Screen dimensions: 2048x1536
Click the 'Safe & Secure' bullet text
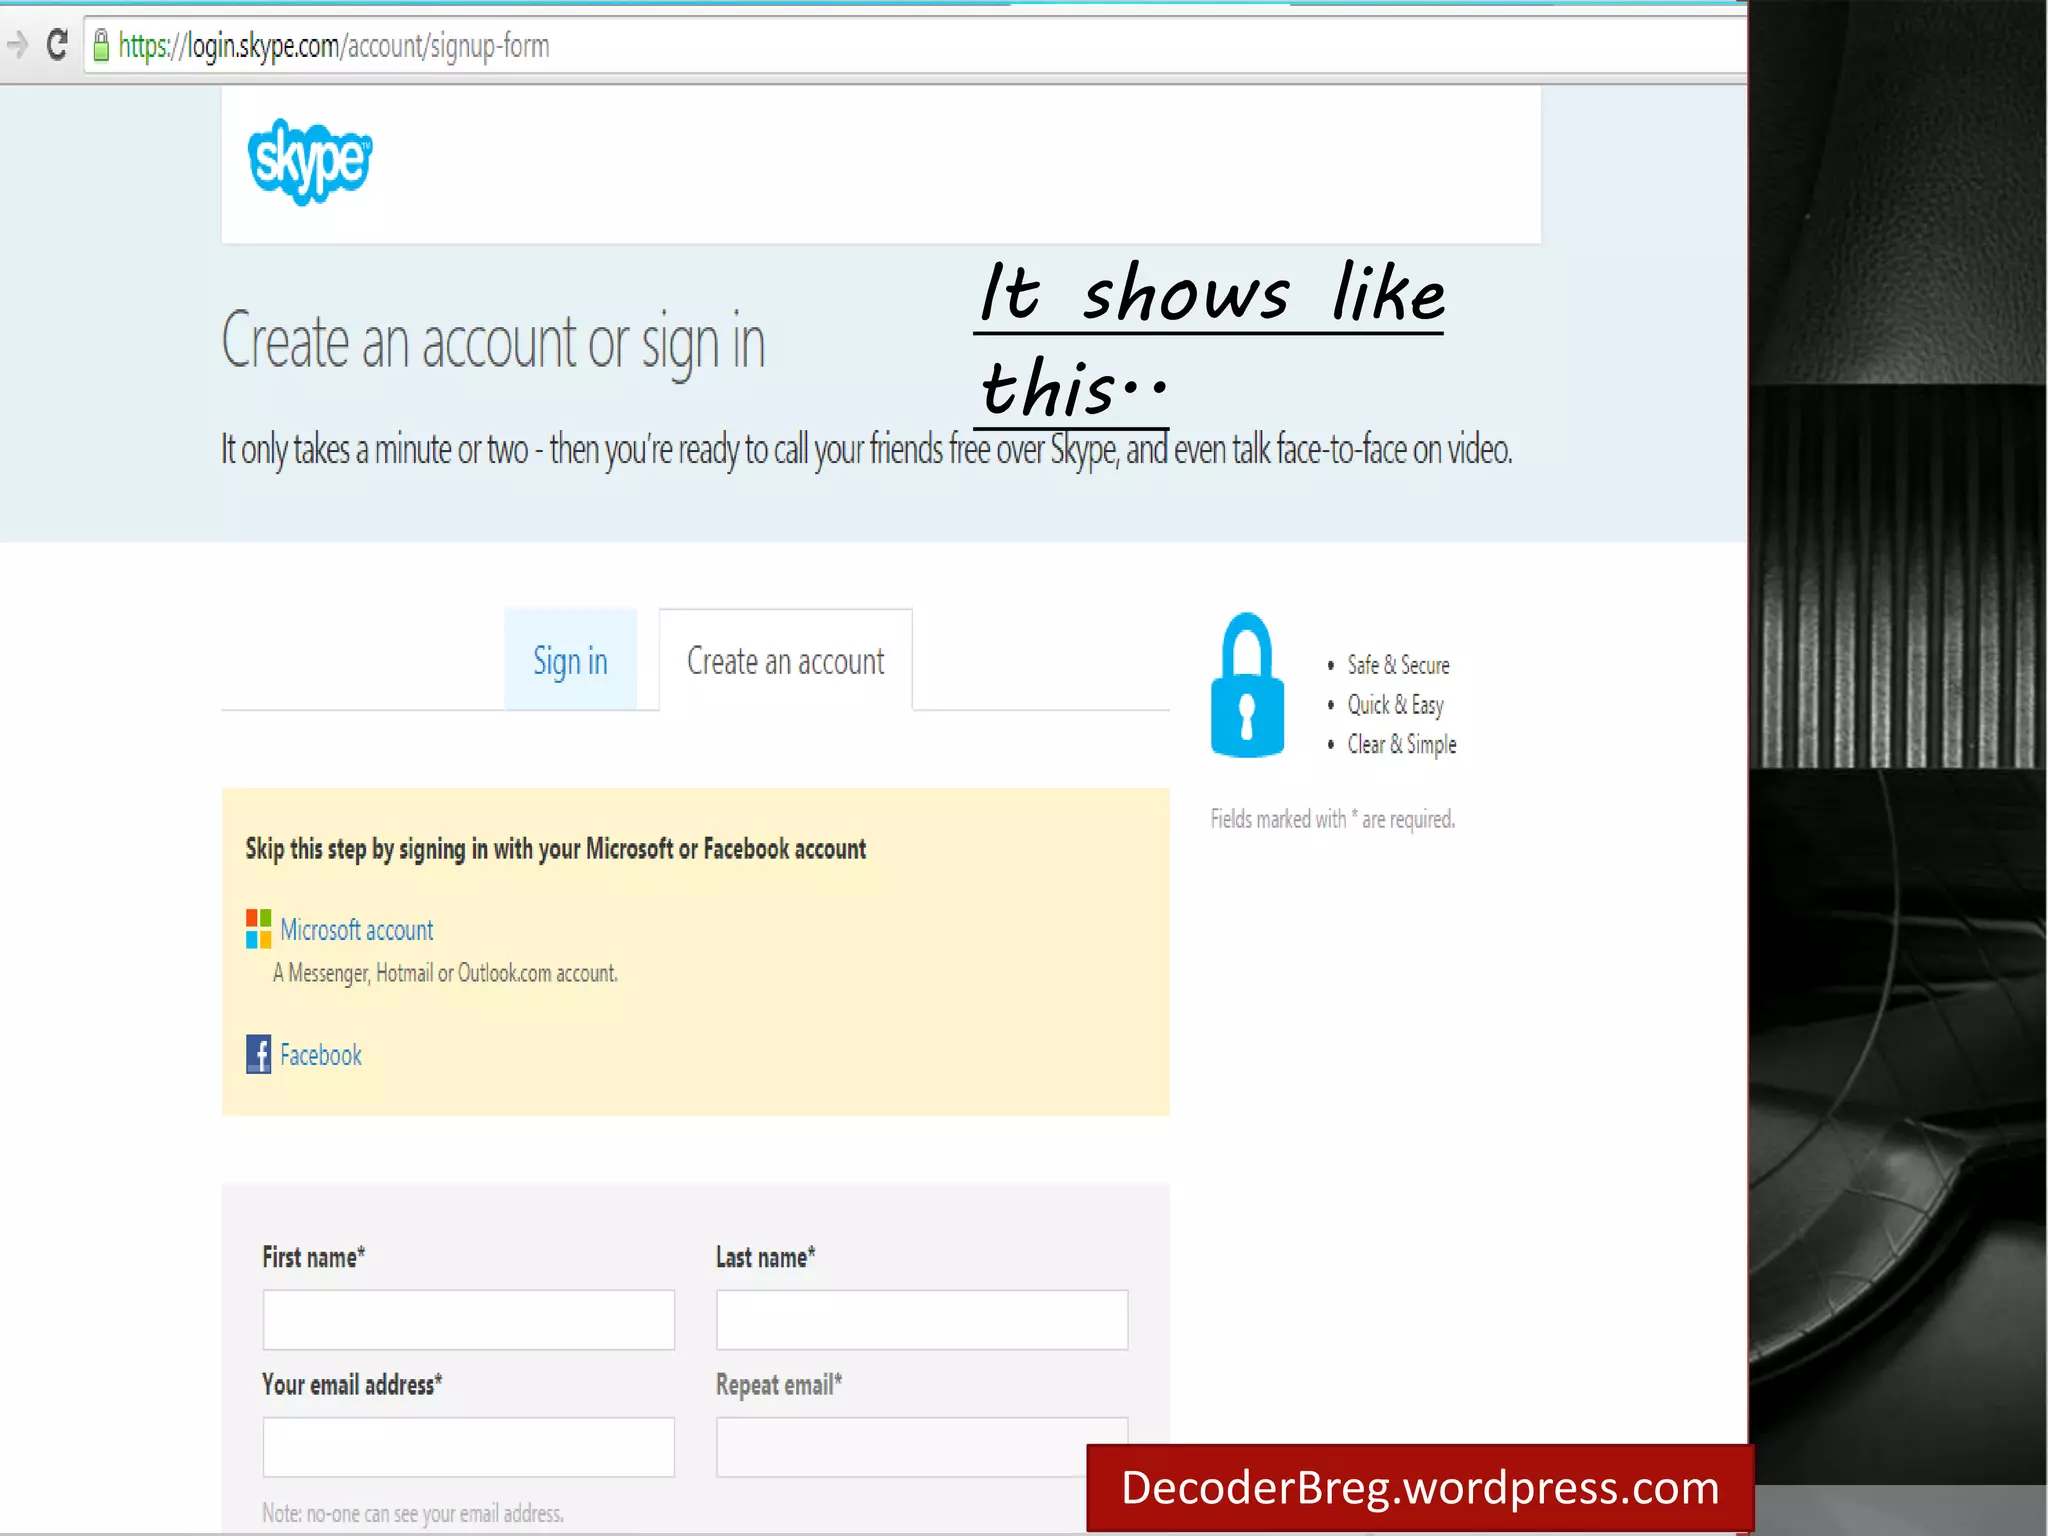[1398, 665]
